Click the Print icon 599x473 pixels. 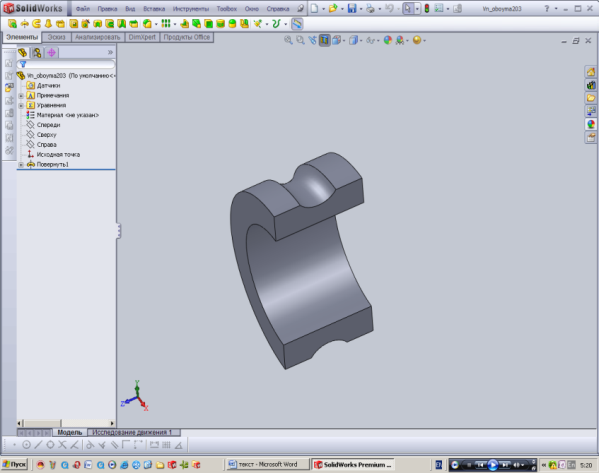[370, 8]
